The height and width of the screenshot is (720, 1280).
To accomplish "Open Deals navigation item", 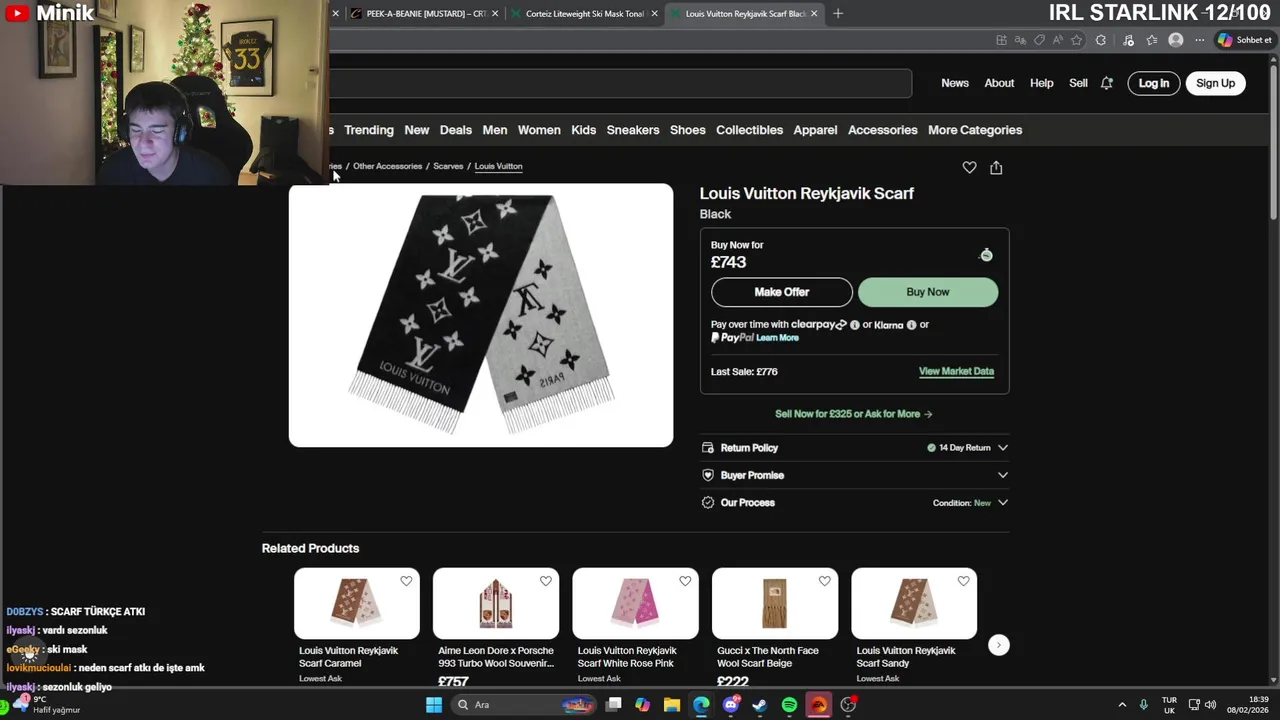I will [x=455, y=130].
